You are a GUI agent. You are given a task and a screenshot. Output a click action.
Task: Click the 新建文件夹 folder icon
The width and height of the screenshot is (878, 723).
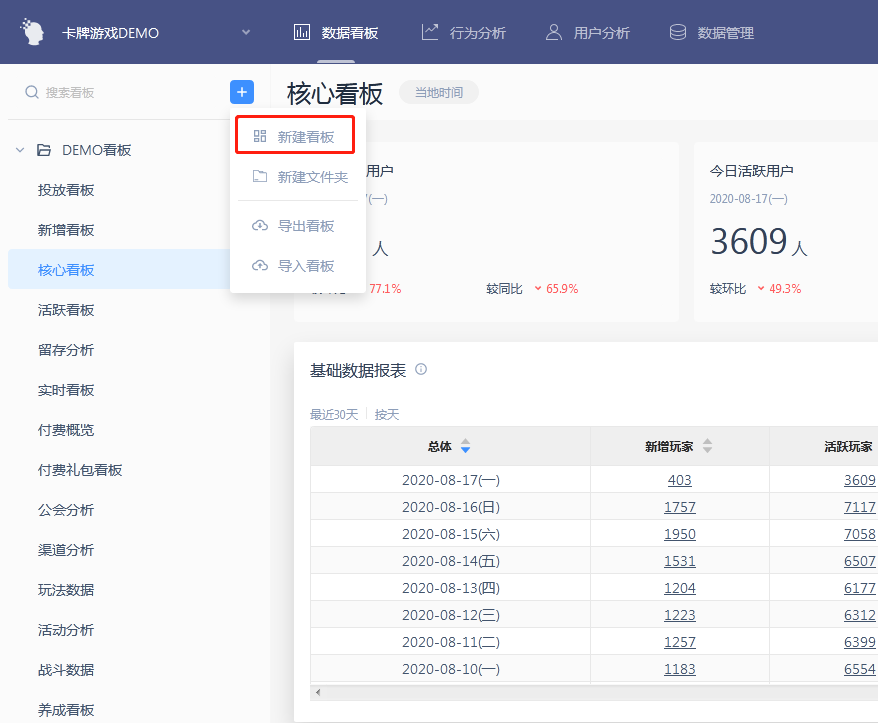click(x=260, y=177)
